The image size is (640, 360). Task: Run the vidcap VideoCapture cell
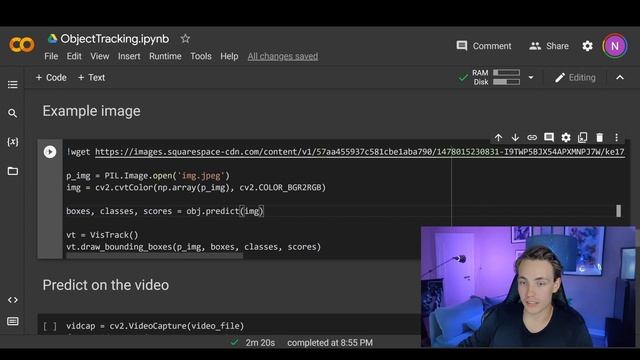tap(50, 326)
